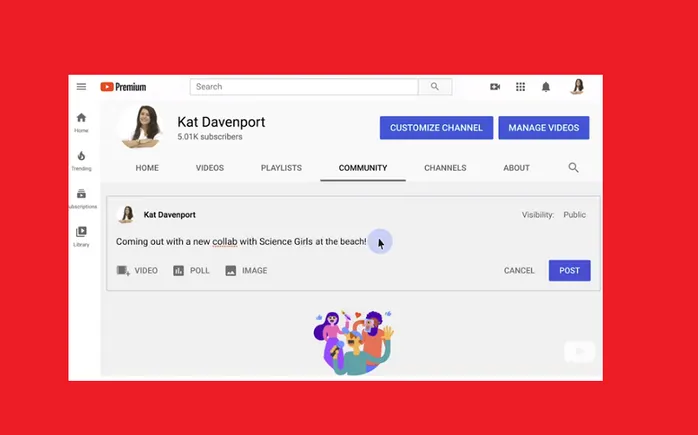Open the YouTube apps grid

(520, 87)
